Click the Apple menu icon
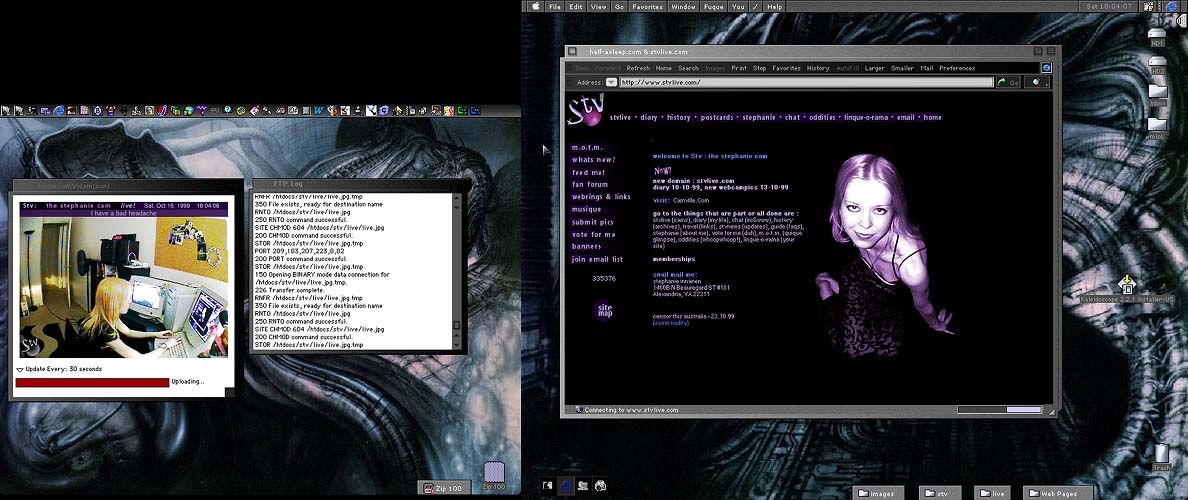Viewport: 1188px width, 500px height. pyautogui.click(x=535, y=6)
